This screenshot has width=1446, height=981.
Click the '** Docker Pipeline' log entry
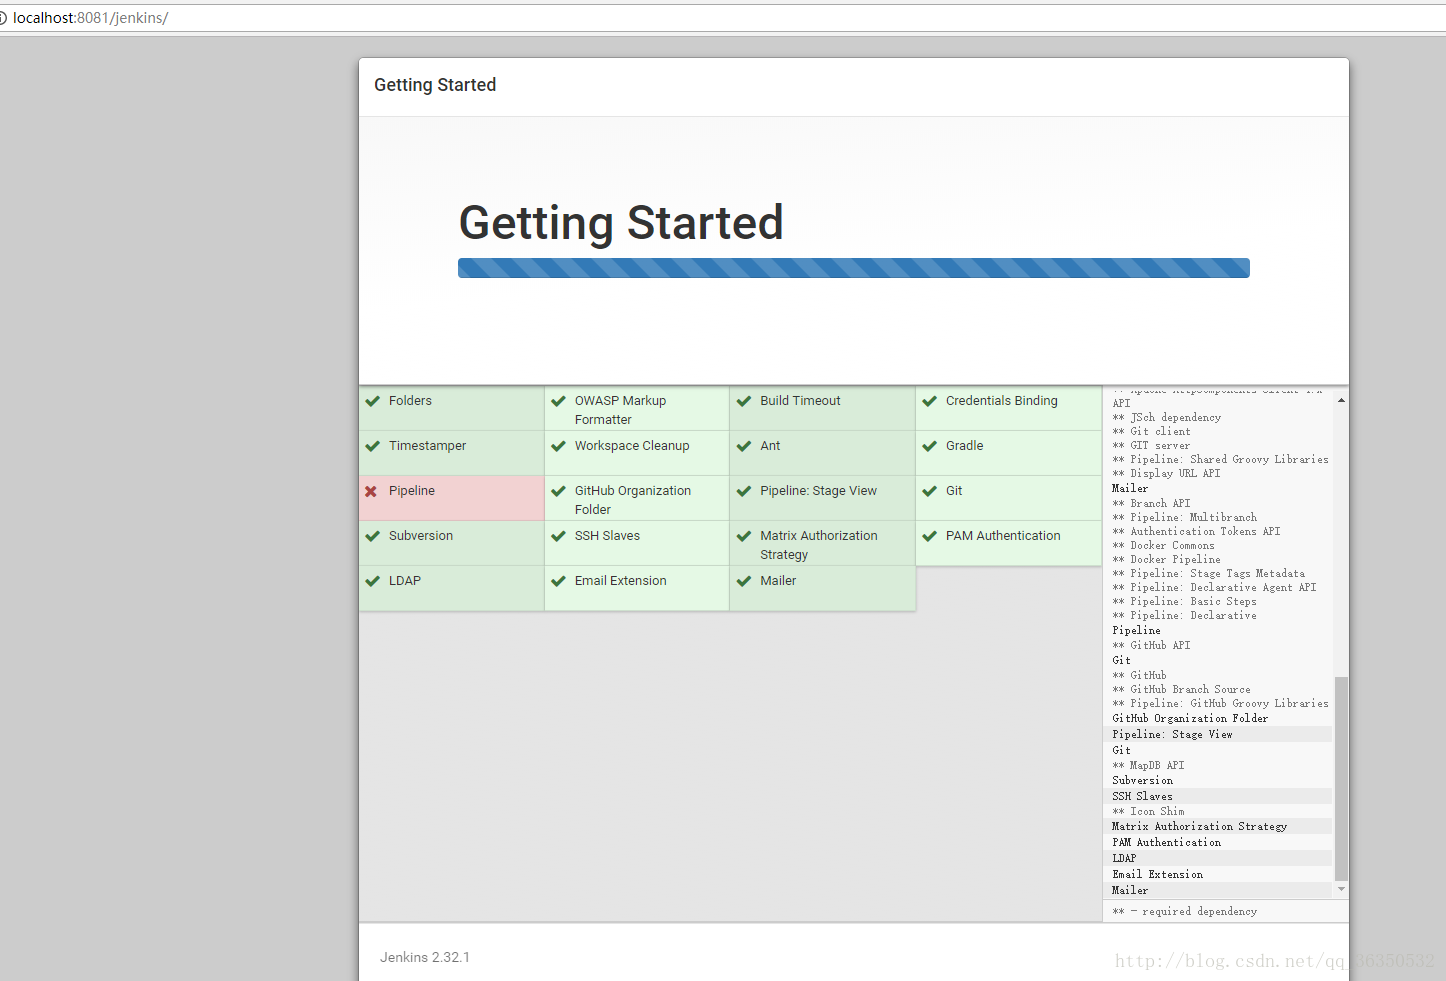[x=1167, y=560]
